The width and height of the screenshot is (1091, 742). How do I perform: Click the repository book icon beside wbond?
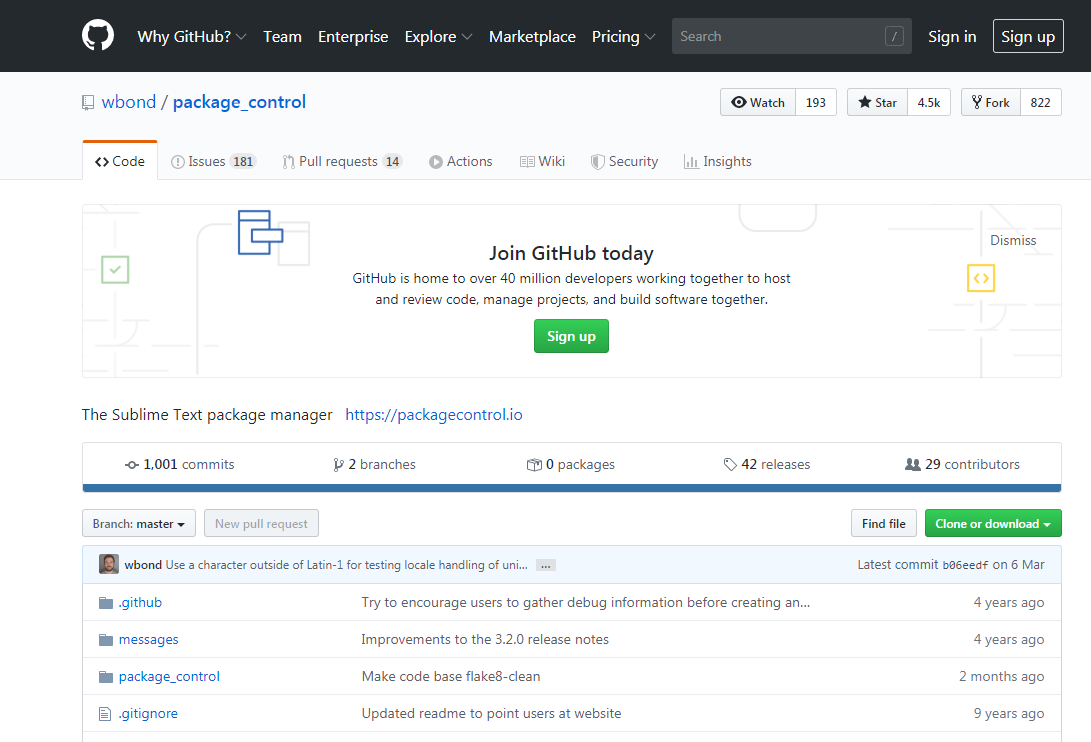click(x=88, y=102)
